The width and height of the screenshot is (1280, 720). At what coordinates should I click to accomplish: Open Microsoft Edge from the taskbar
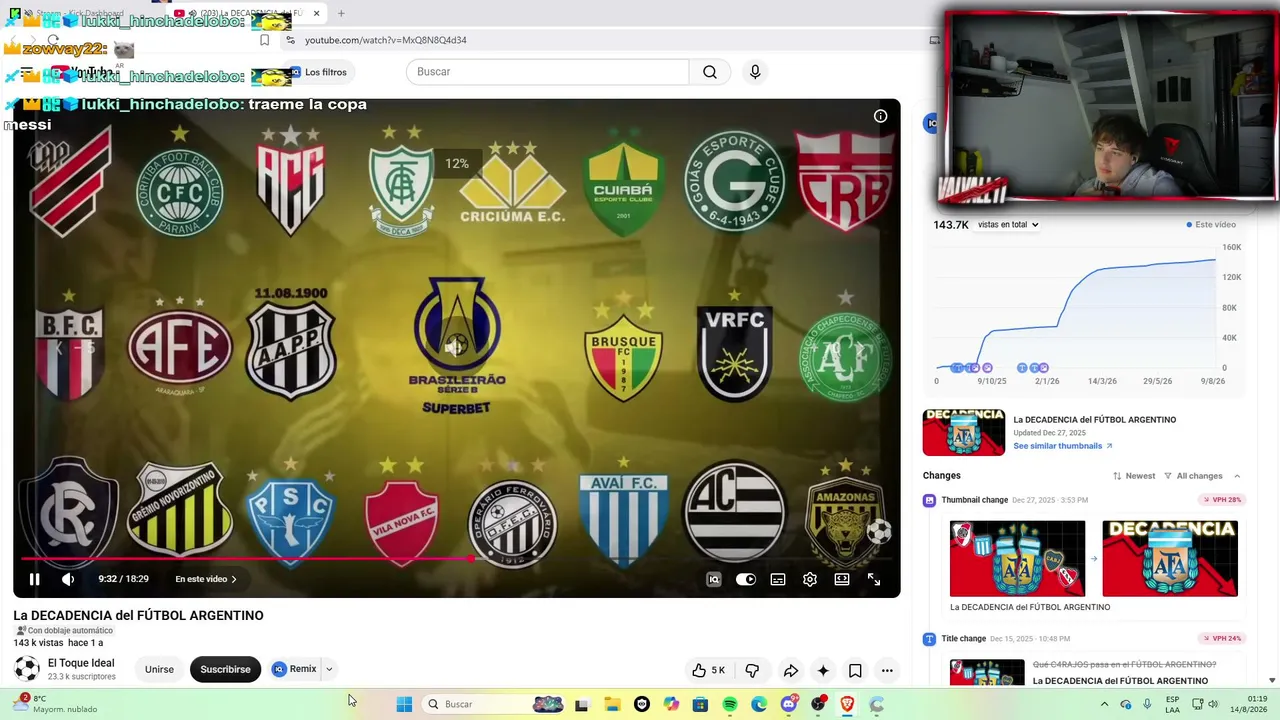click(x=759, y=704)
